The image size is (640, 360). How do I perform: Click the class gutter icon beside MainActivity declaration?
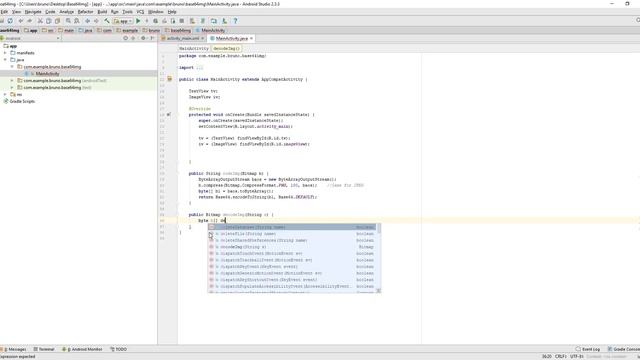[x=170, y=79]
